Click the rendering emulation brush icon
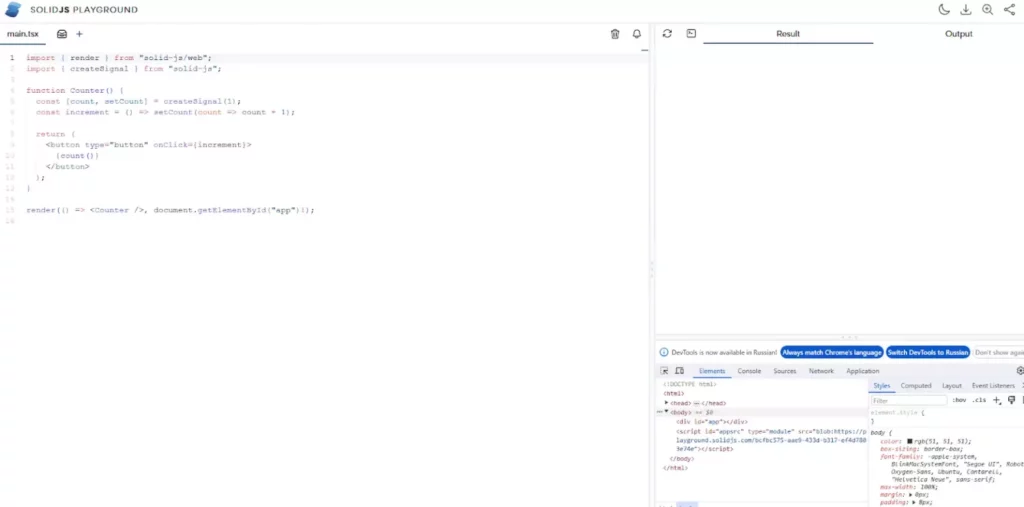 tap(1011, 400)
